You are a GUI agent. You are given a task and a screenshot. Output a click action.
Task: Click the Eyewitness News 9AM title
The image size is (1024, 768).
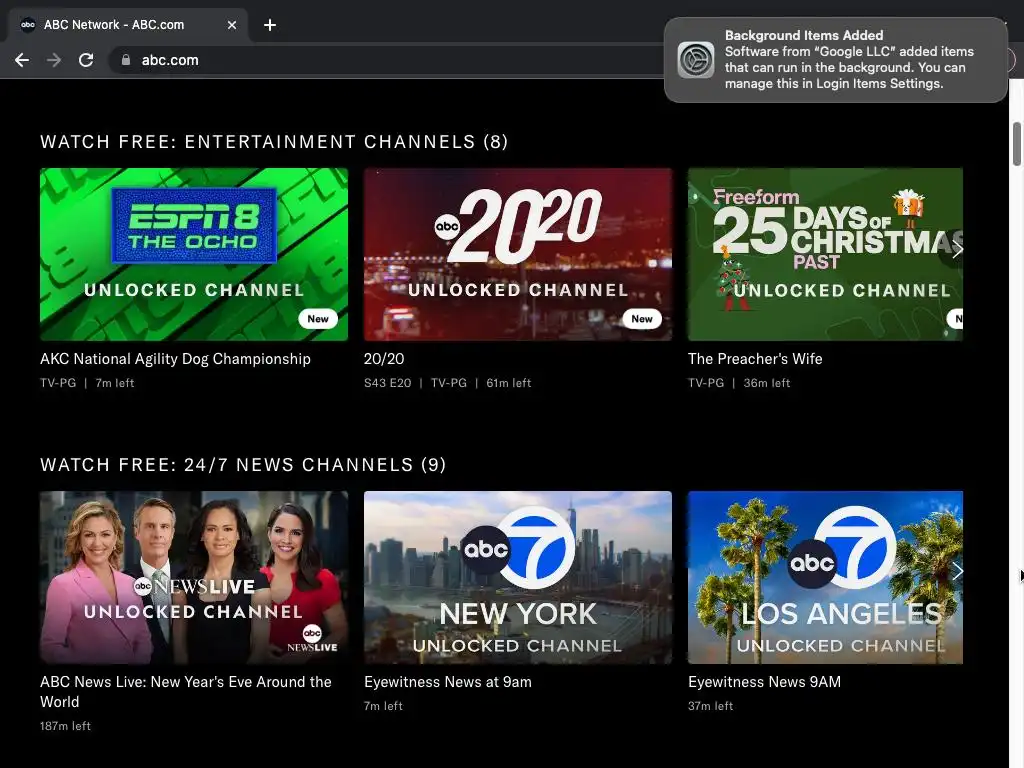pyautogui.click(x=764, y=682)
